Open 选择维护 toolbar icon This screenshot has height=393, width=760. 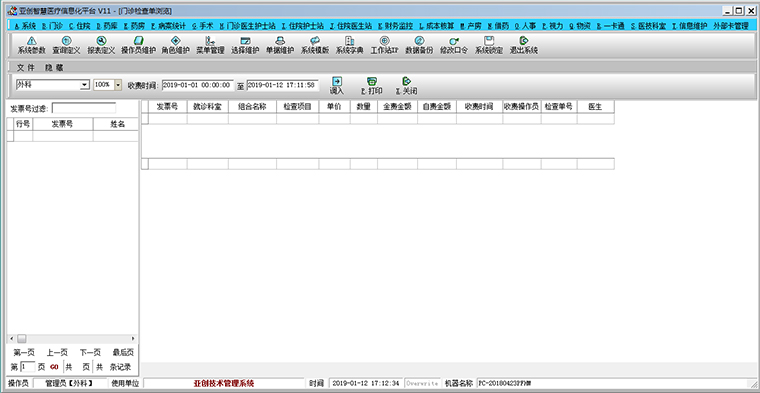(x=245, y=46)
